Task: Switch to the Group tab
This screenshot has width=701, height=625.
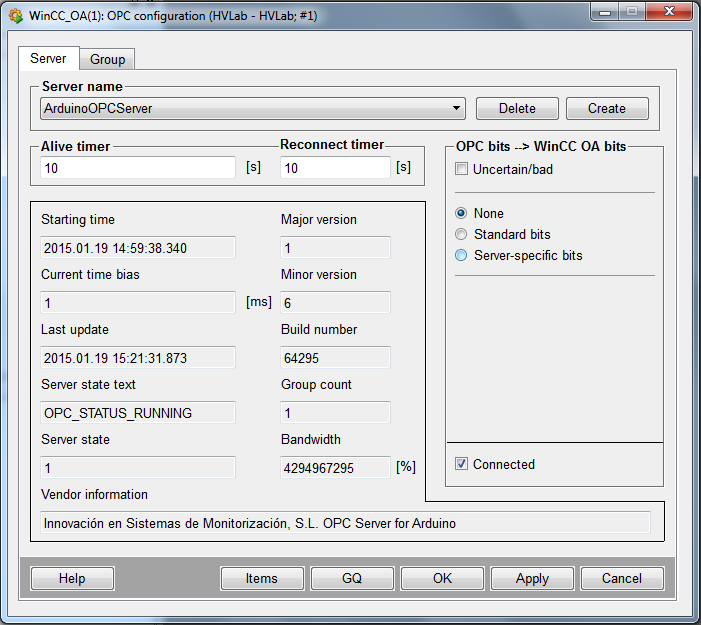Action: coord(107,59)
